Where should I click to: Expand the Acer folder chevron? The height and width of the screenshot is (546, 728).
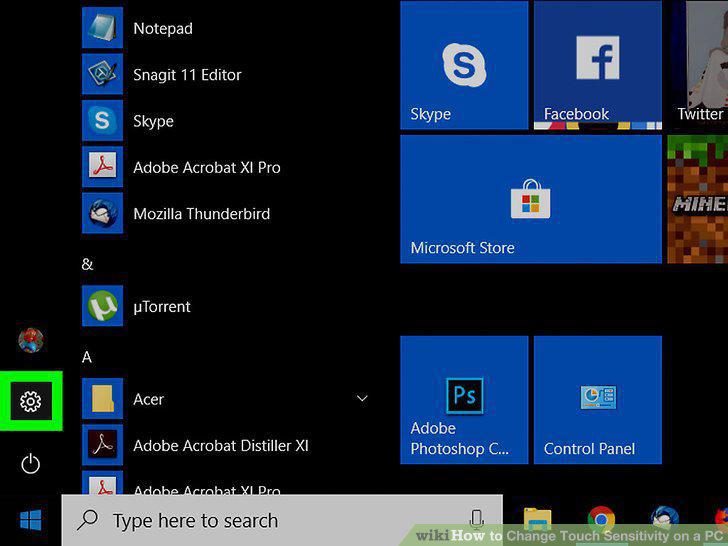click(x=362, y=398)
